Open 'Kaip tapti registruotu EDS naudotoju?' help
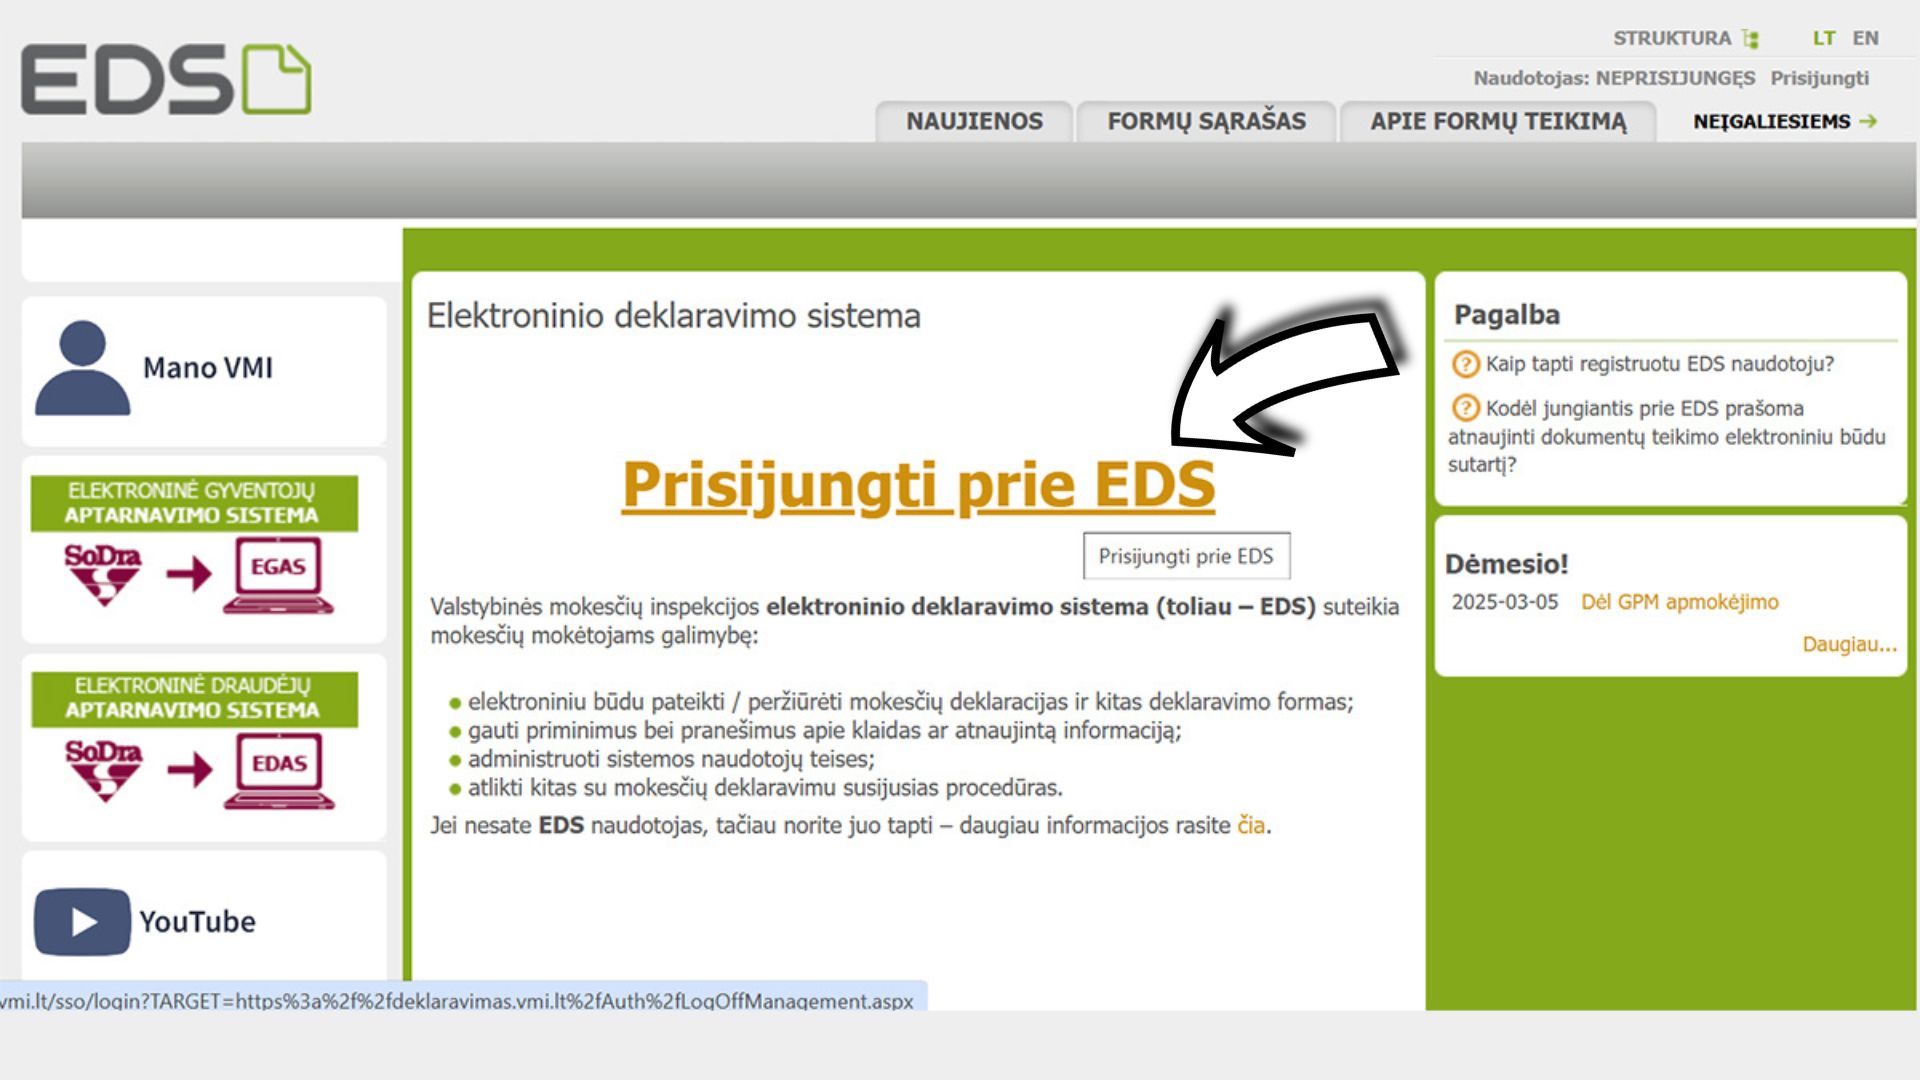1920x1080 pixels. coord(1660,364)
